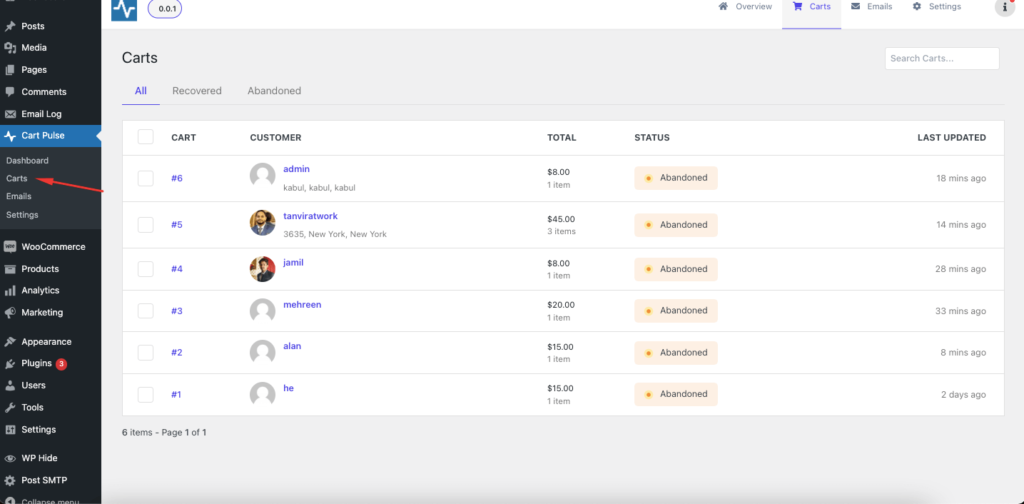Viewport: 1024px width, 504px height.
Task: Check the box for cart #5
Action: [x=146, y=225]
